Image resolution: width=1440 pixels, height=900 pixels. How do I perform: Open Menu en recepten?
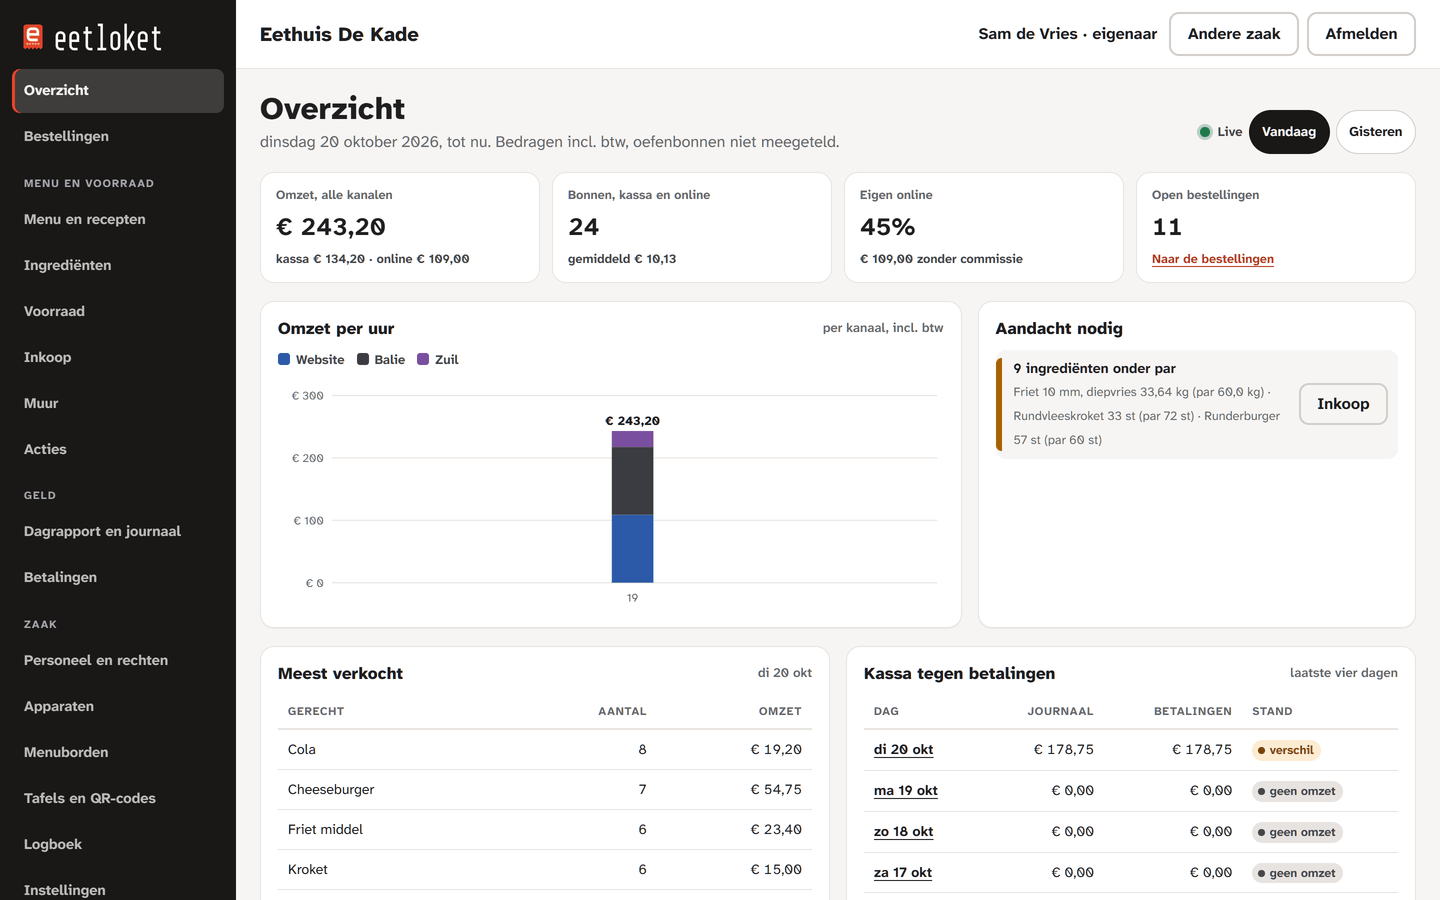(x=118, y=220)
